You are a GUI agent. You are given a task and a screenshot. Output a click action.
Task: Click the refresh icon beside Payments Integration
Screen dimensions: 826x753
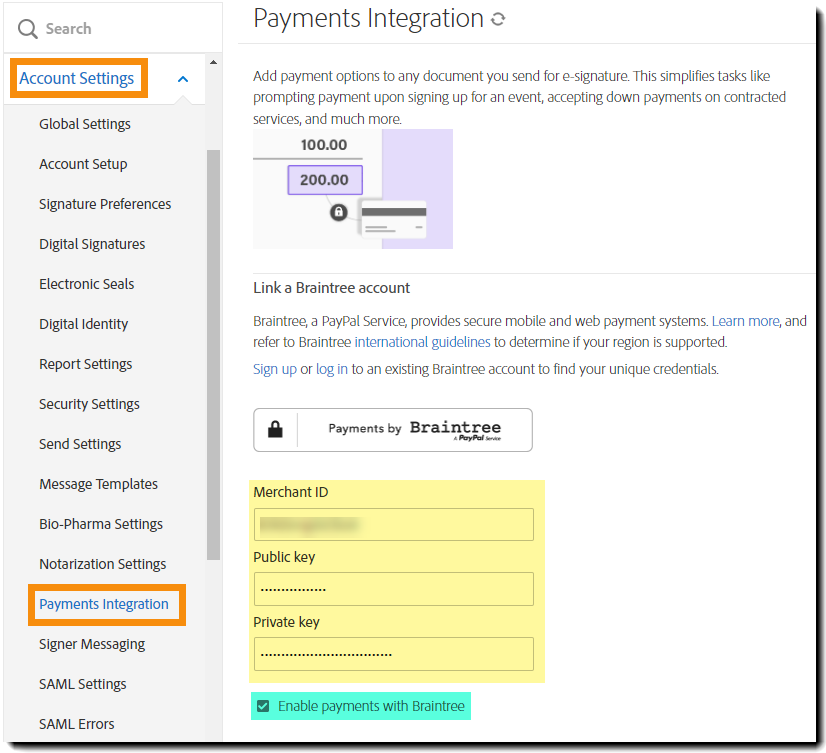(498, 19)
